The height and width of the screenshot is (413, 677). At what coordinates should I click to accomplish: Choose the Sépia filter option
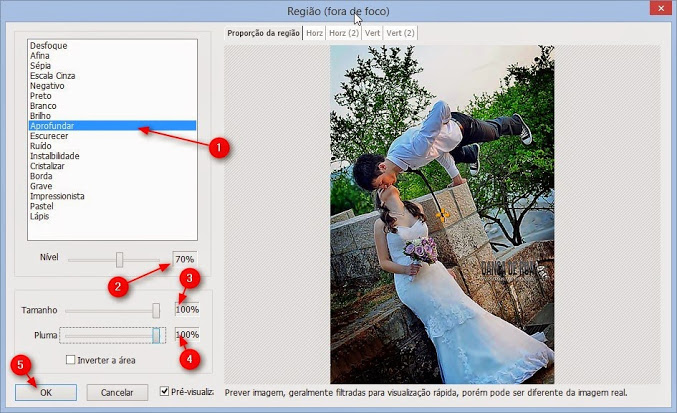point(42,65)
